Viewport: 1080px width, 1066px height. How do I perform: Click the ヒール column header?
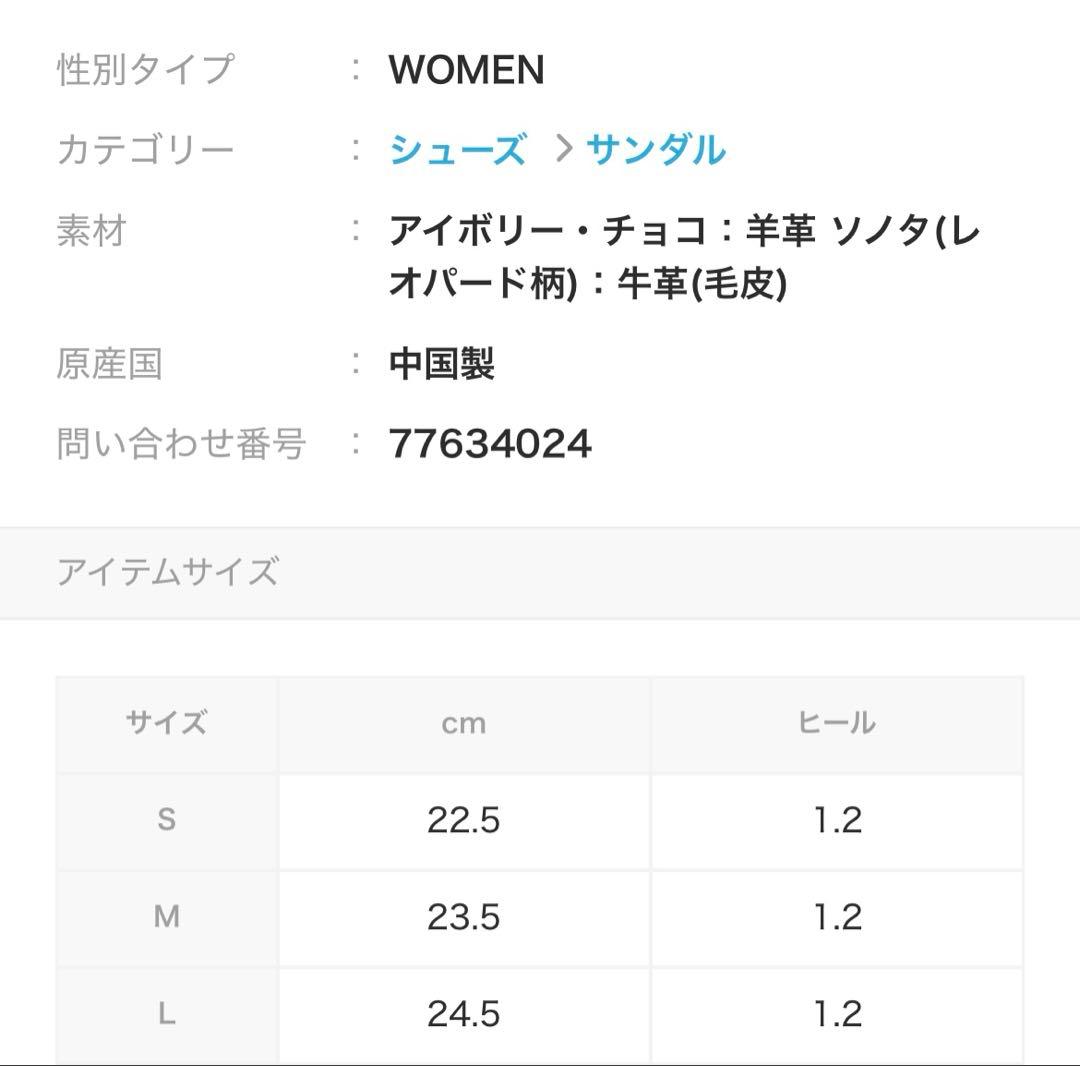pos(836,723)
